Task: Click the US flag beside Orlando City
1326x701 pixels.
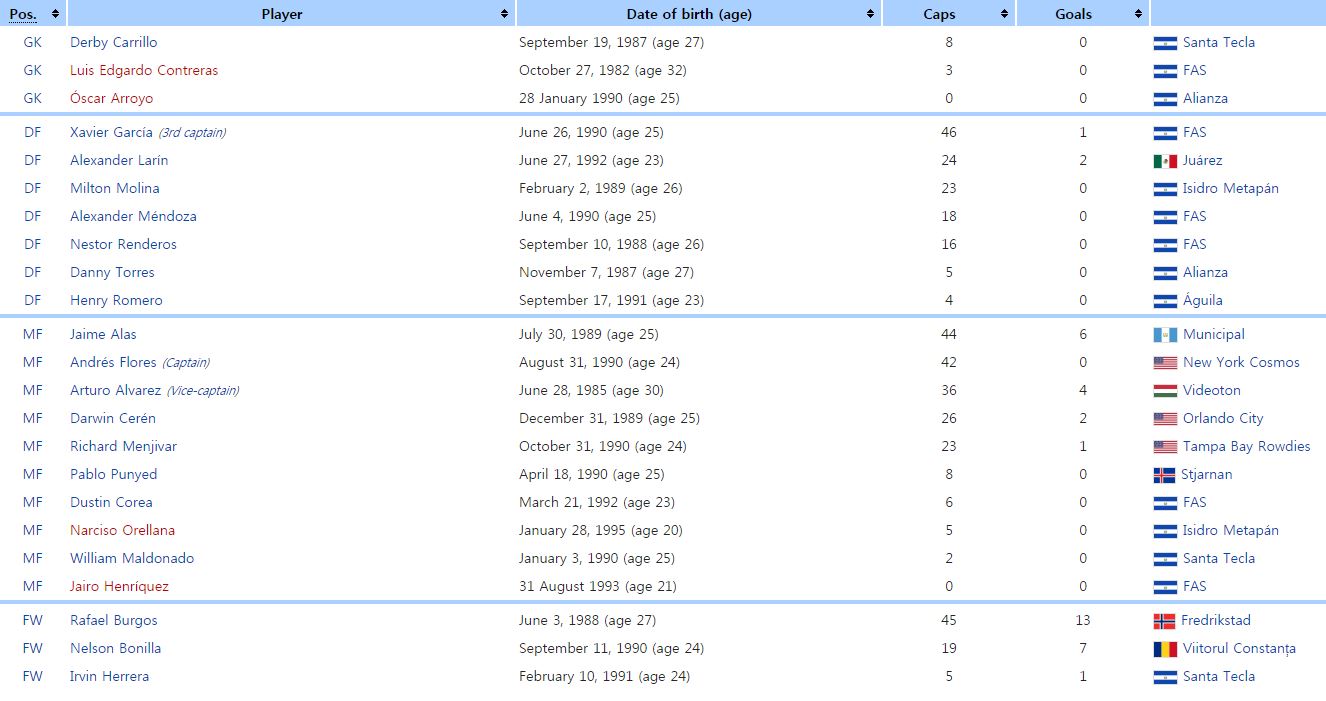Action: click(x=1165, y=419)
